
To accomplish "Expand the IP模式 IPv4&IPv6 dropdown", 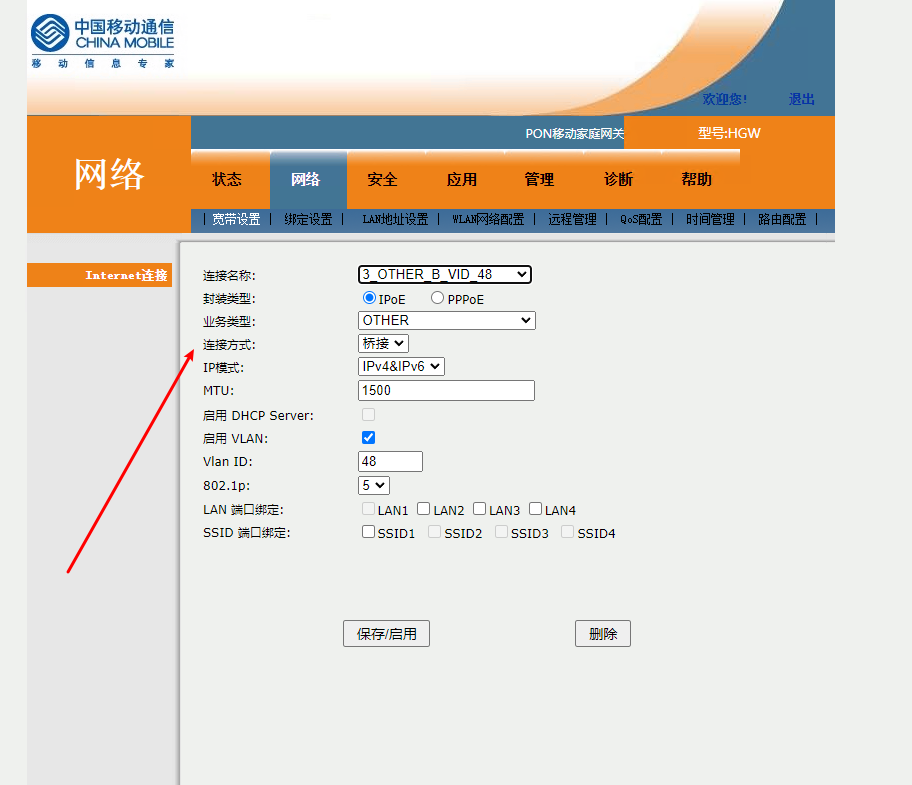I will 401,367.
